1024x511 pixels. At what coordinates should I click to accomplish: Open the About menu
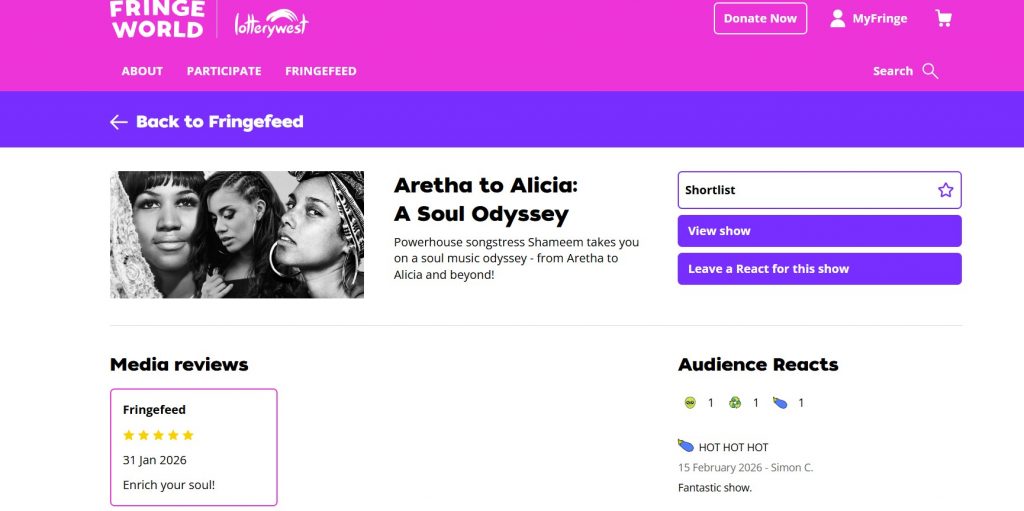click(x=142, y=71)
